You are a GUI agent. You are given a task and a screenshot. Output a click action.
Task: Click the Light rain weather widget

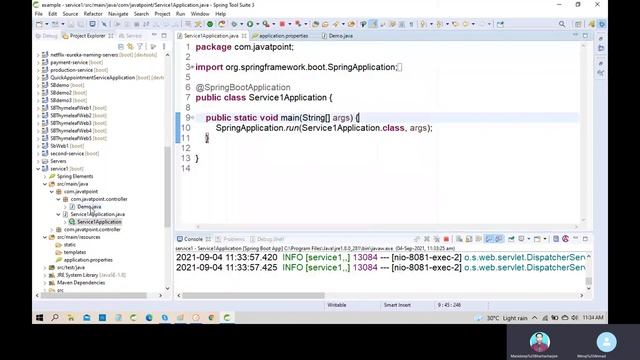pyautogui.click(x=502, y=318)
